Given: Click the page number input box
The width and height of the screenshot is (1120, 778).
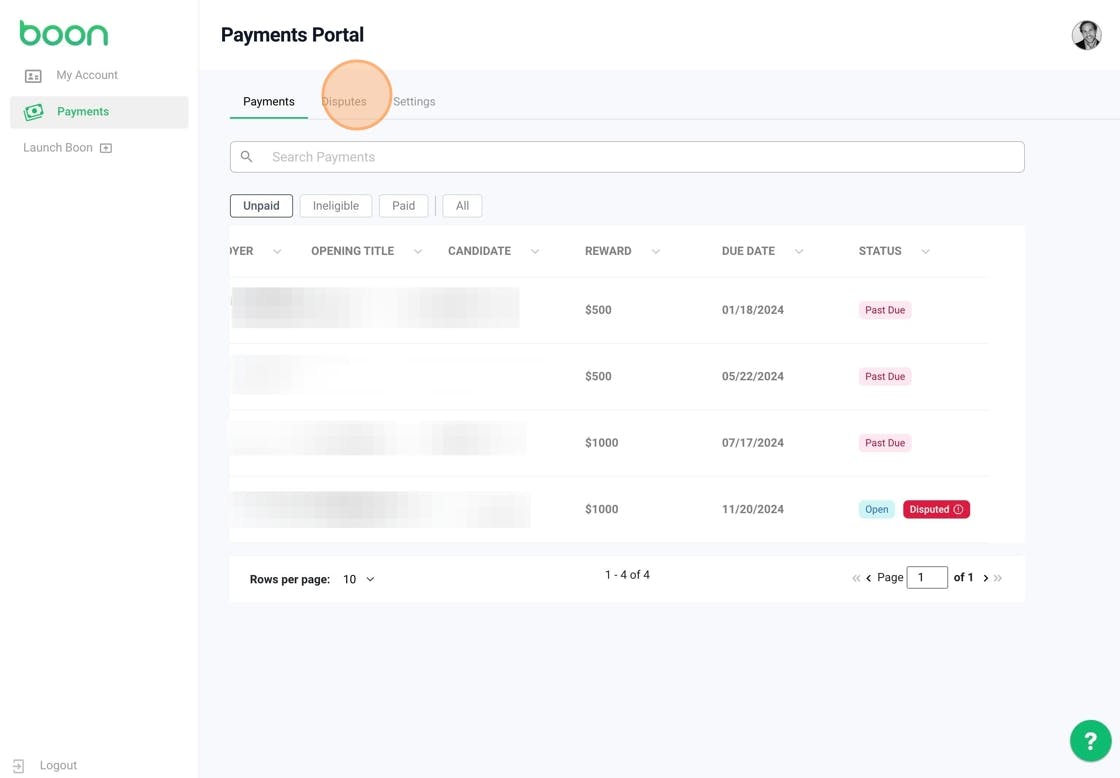Looking at the screenshot, I should 927,577.
